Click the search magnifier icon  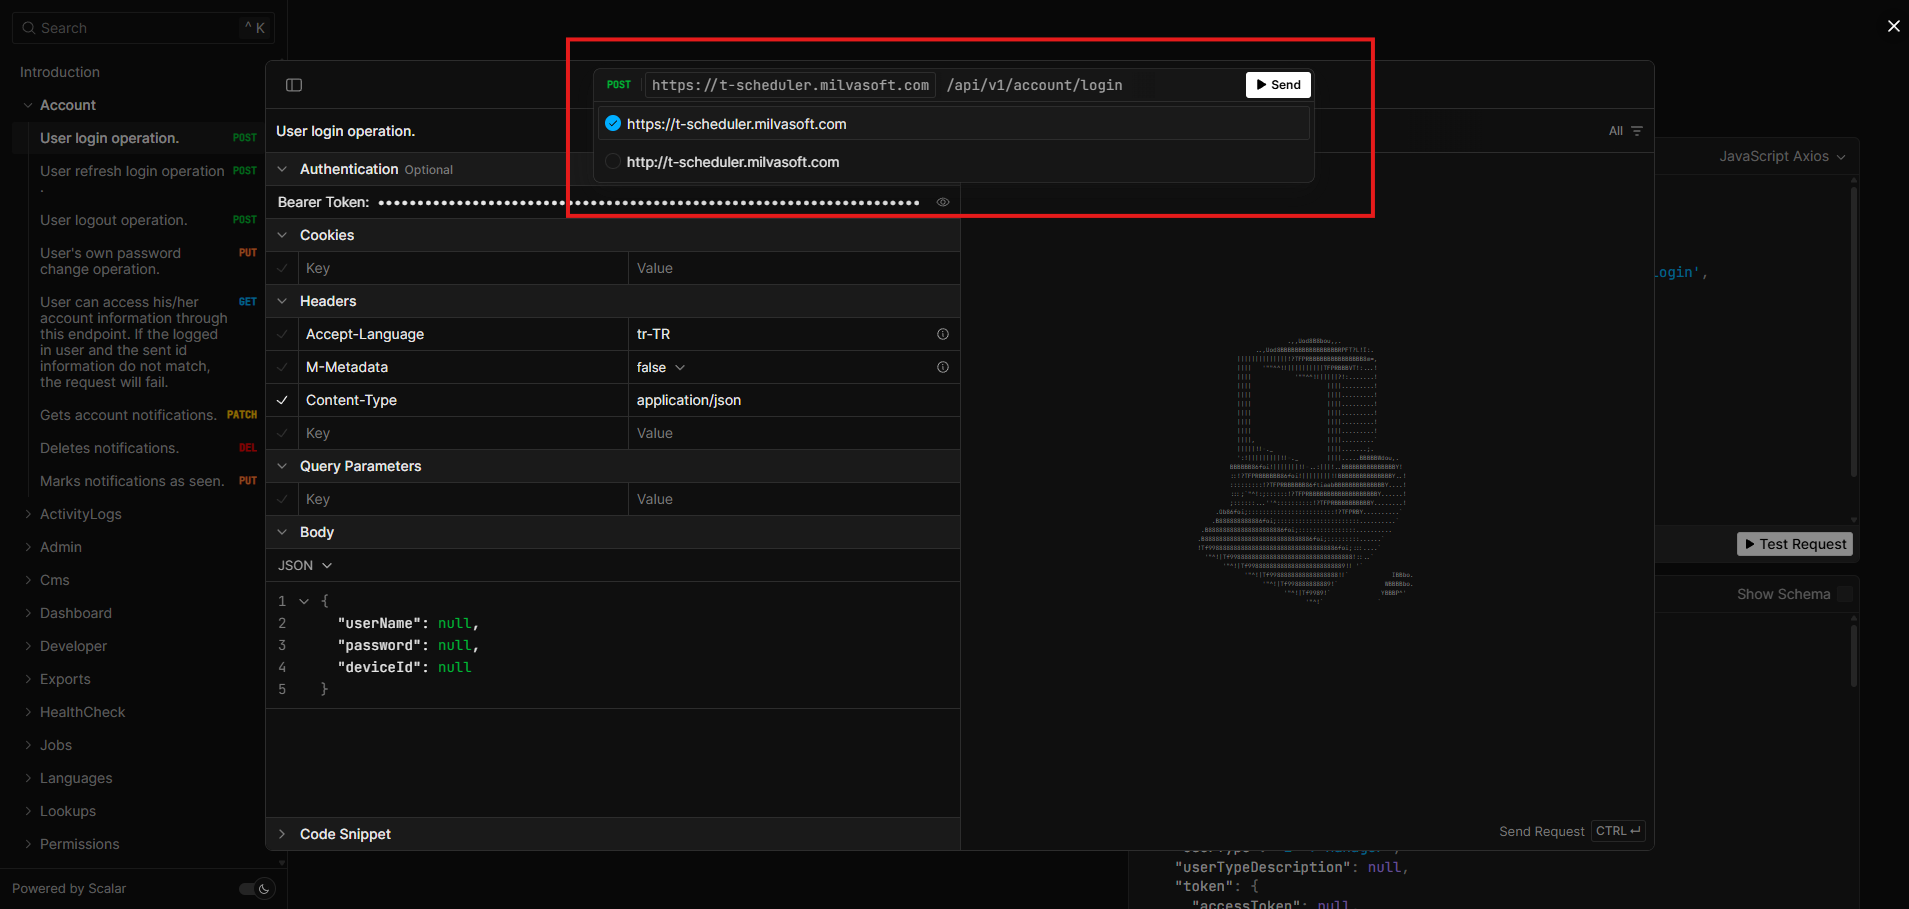pyautogui.click(x=29, y=28)
